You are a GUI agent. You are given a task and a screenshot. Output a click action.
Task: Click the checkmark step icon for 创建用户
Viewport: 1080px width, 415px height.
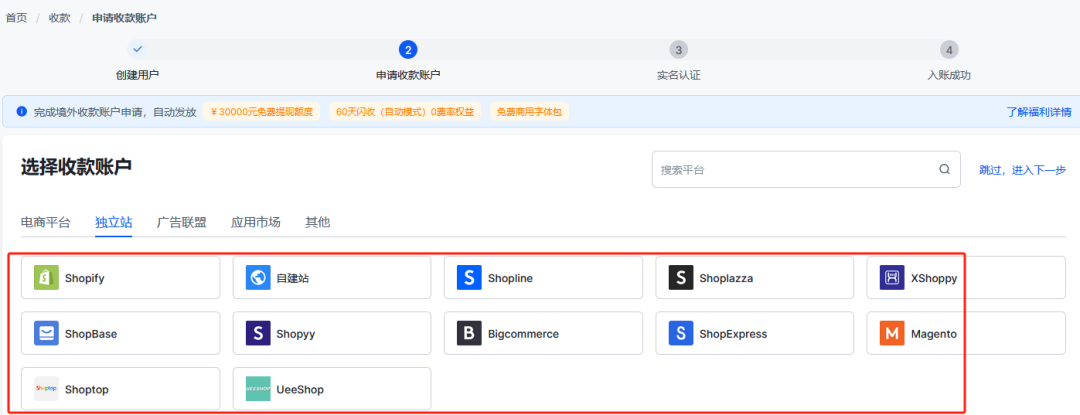tap(138, 50)
